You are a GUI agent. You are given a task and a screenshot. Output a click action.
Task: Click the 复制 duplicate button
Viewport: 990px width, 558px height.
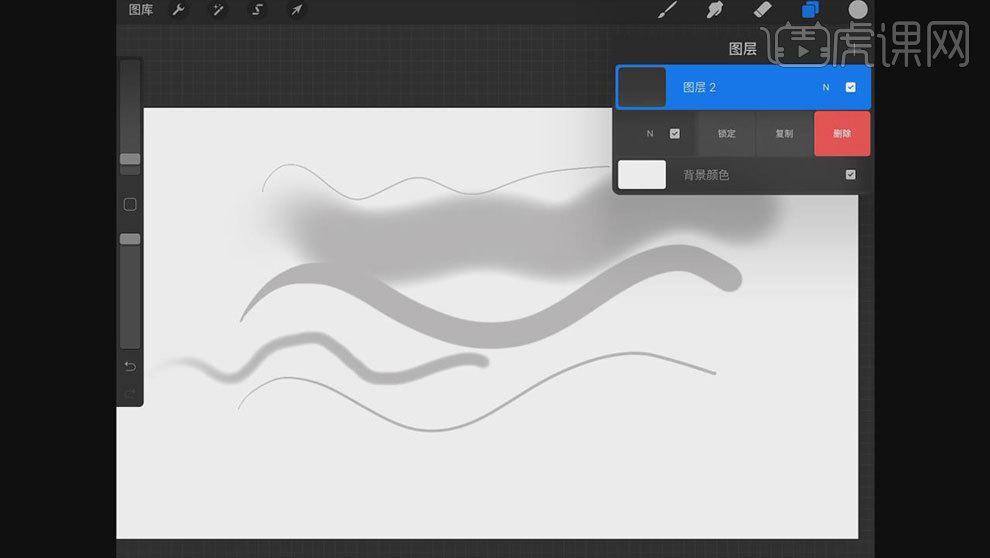click(784, 134)
